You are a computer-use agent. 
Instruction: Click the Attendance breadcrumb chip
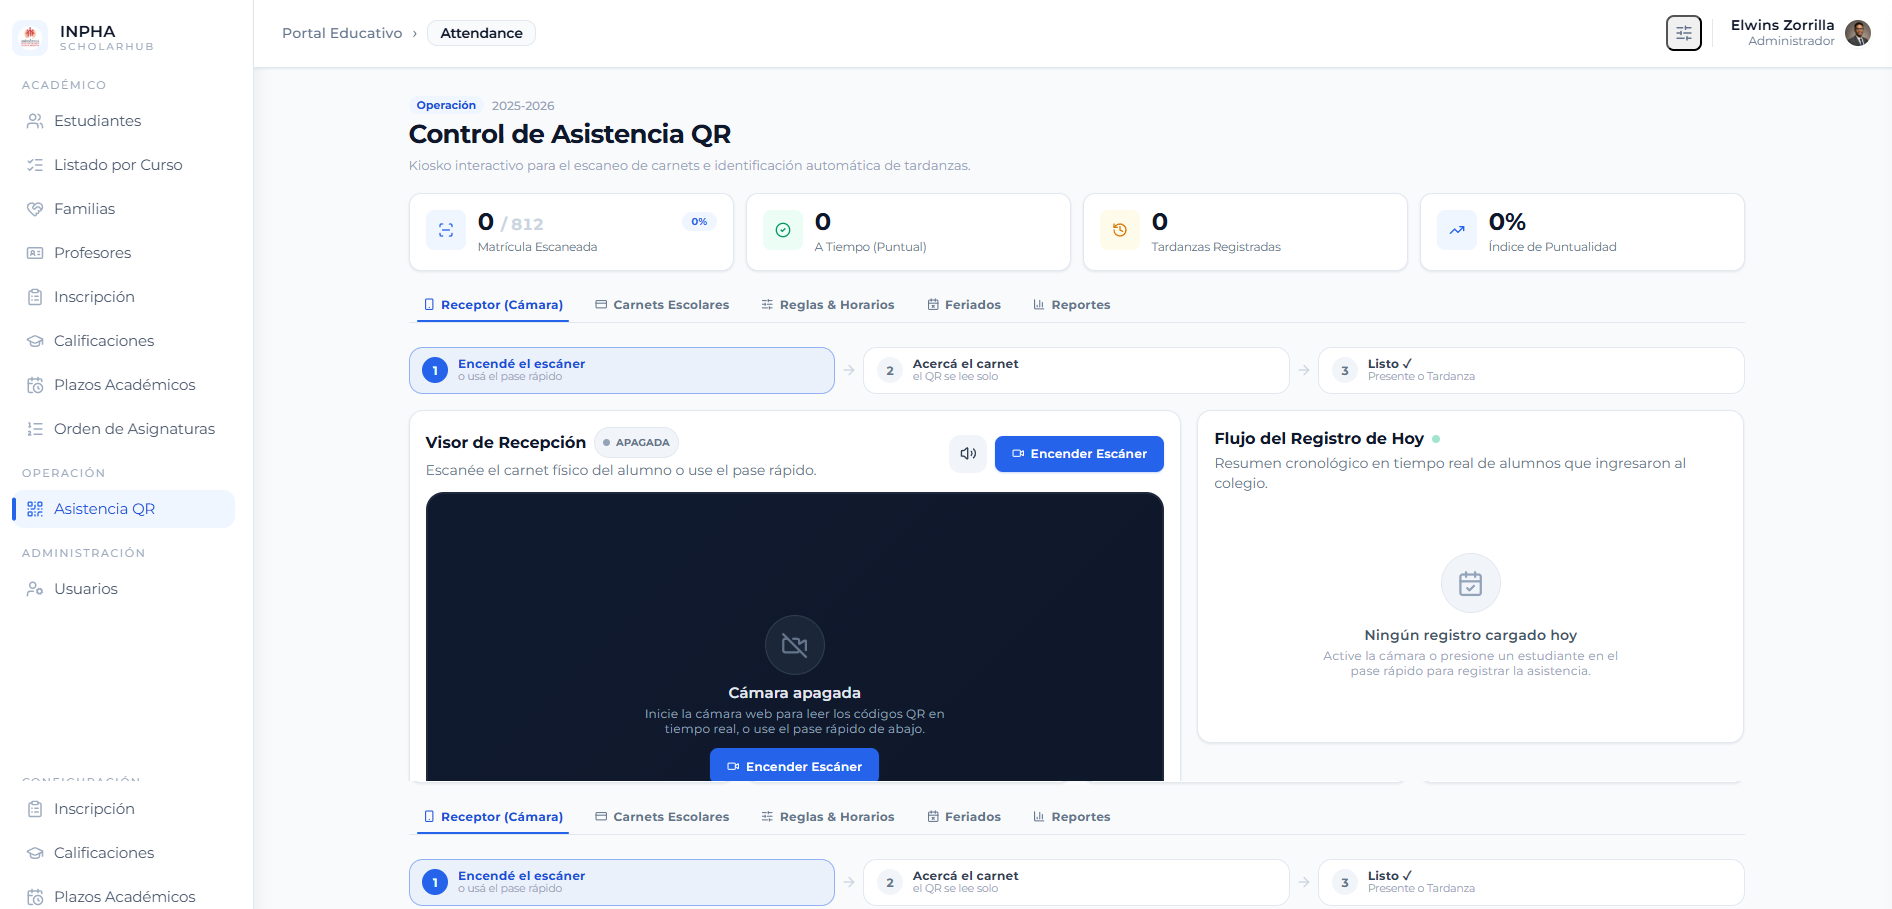pos(481,33)
